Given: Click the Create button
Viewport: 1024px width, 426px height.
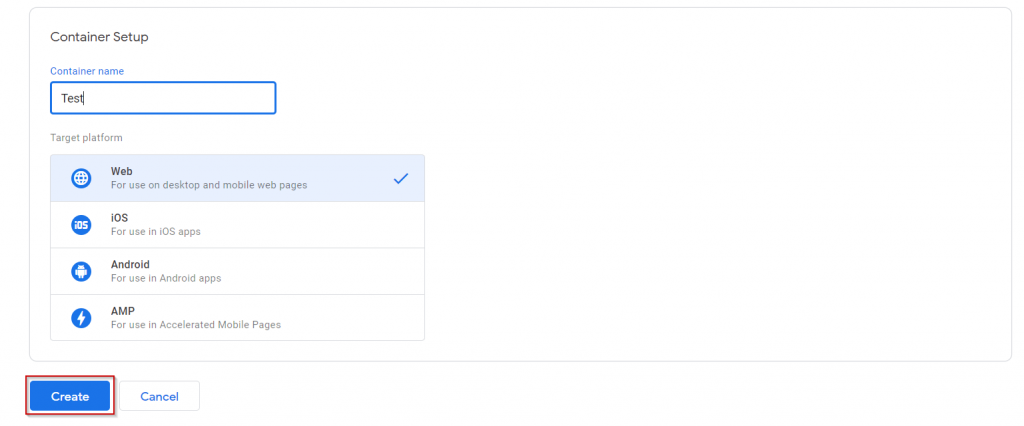Looking at the screenshot, I should (x=70, y=396).
